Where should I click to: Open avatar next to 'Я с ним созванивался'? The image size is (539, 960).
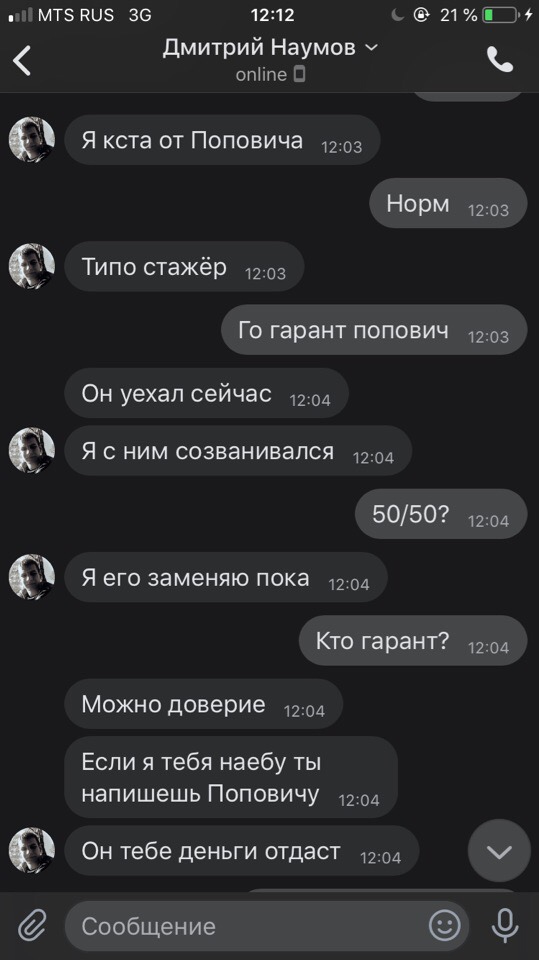click(32, 451)
